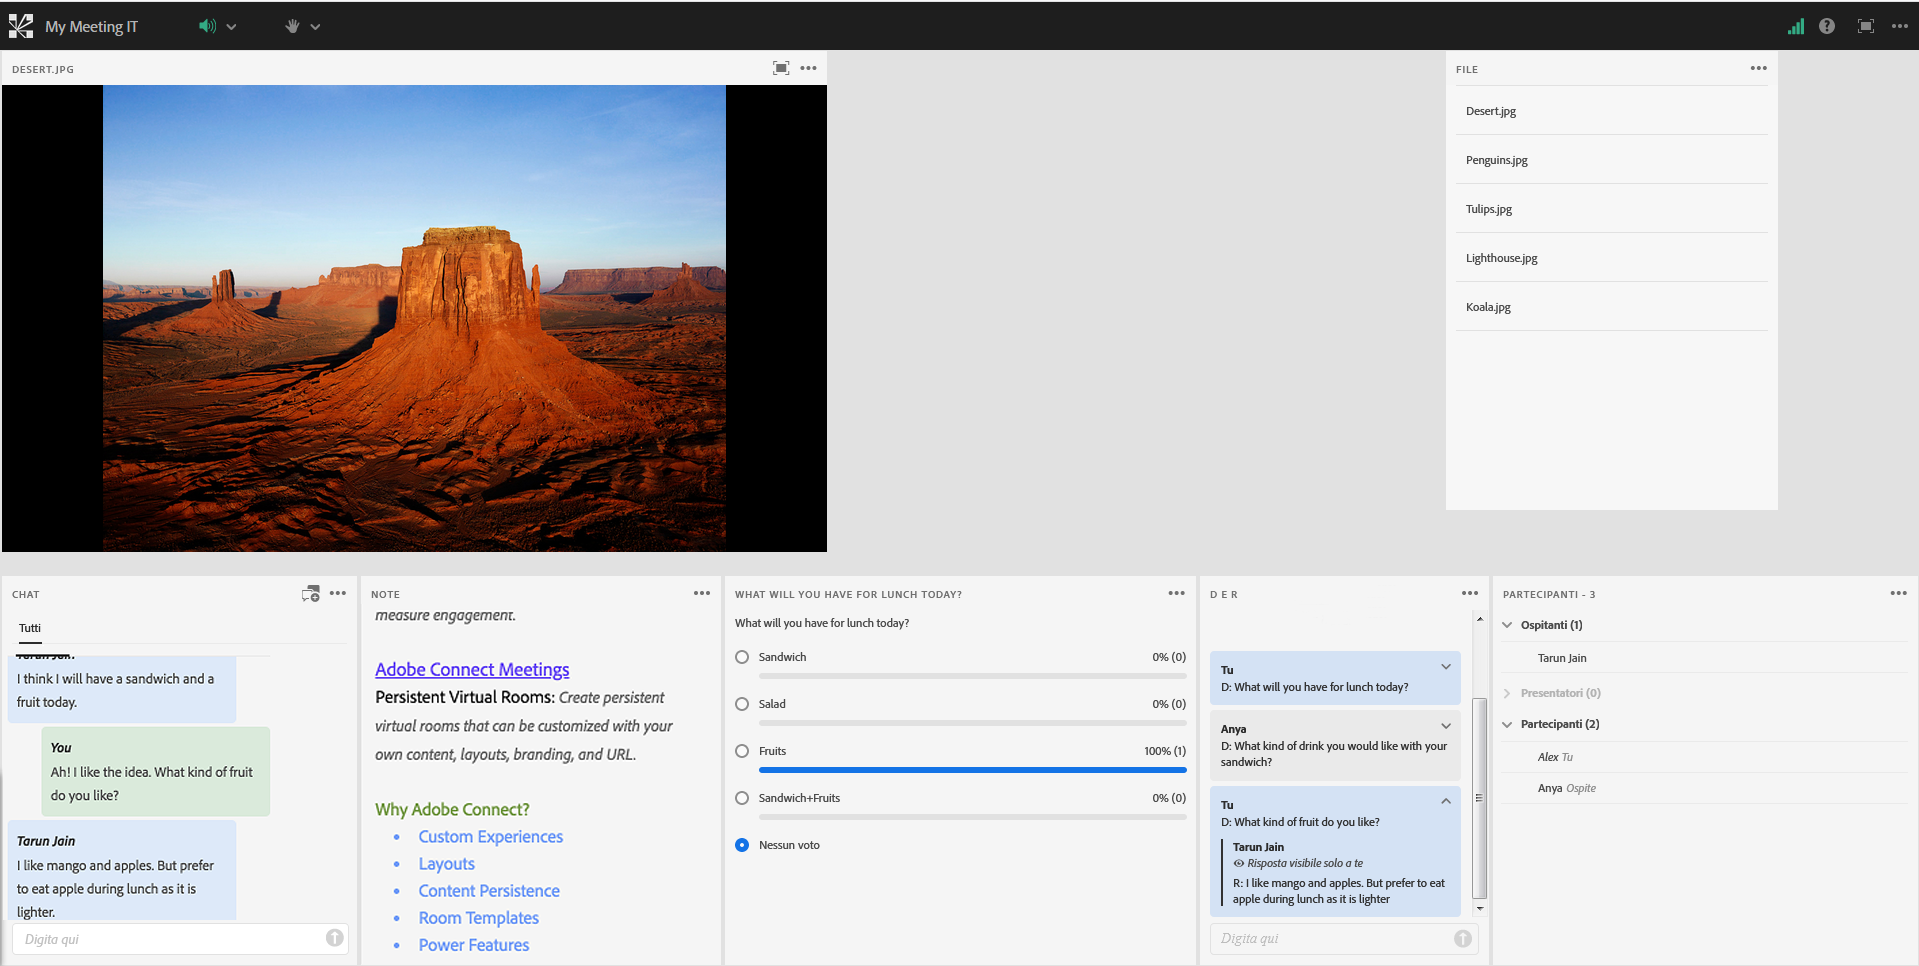The width and height of the screenshot is (1919, 966).
Task: Check the connection status bars icon
Action: pos(1796,26)
